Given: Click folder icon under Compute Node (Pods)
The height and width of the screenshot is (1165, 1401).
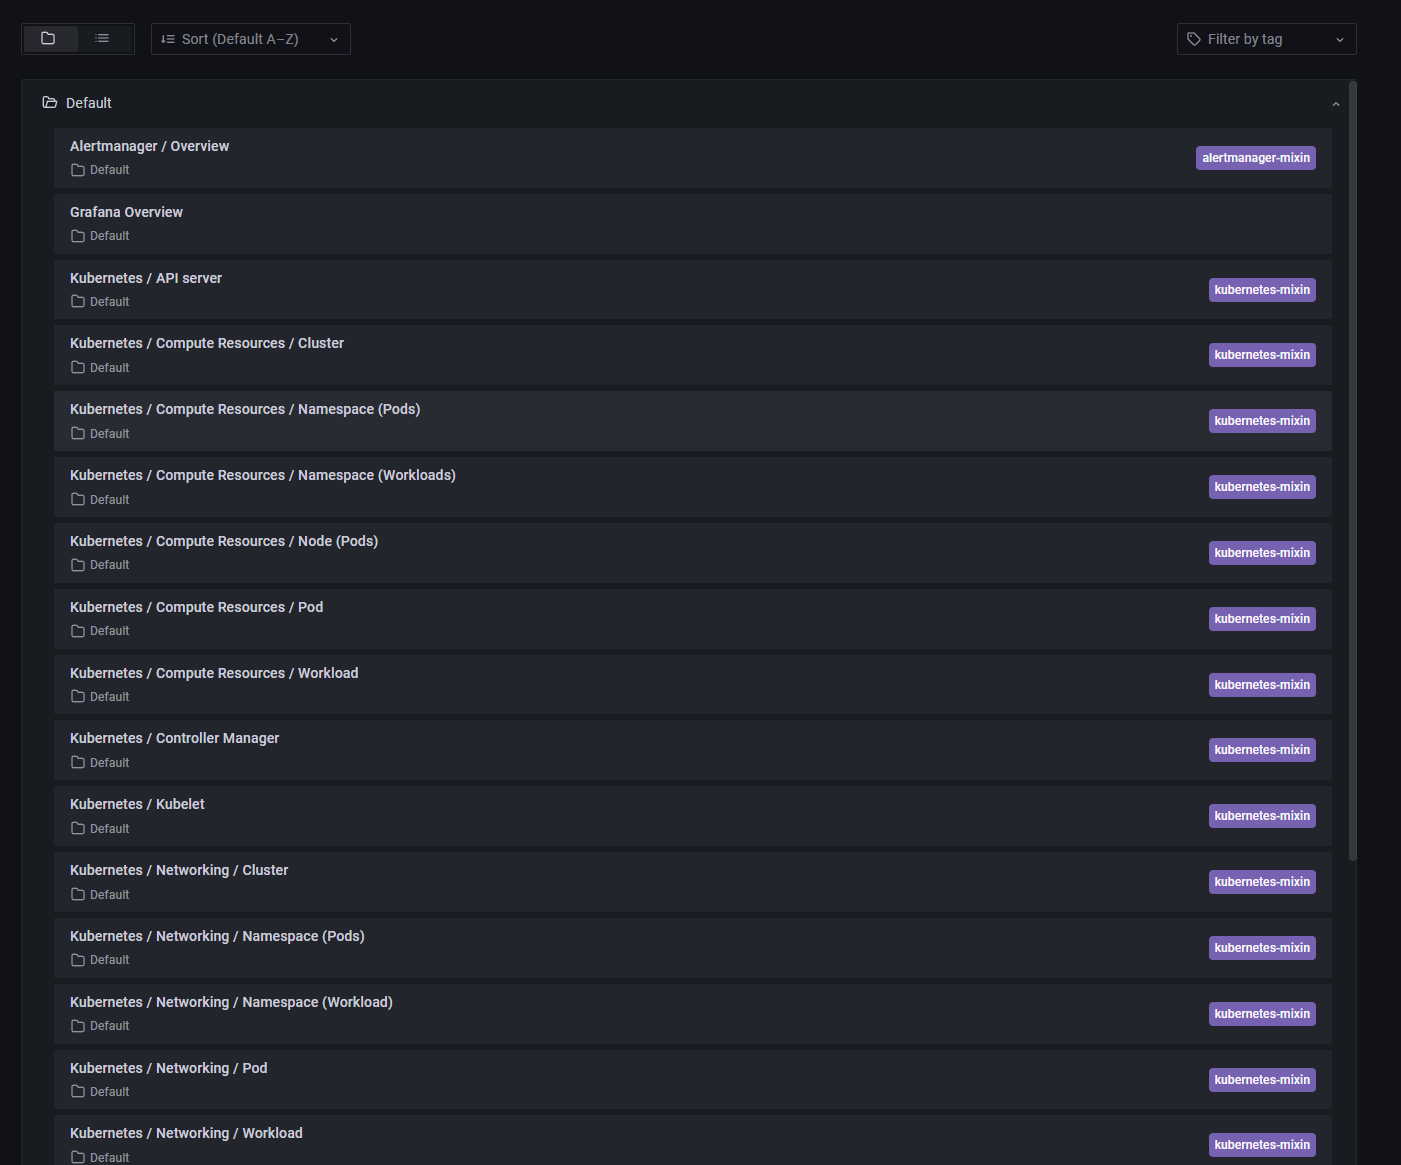Looking at the screenshot, I should (x=78, y=565).
